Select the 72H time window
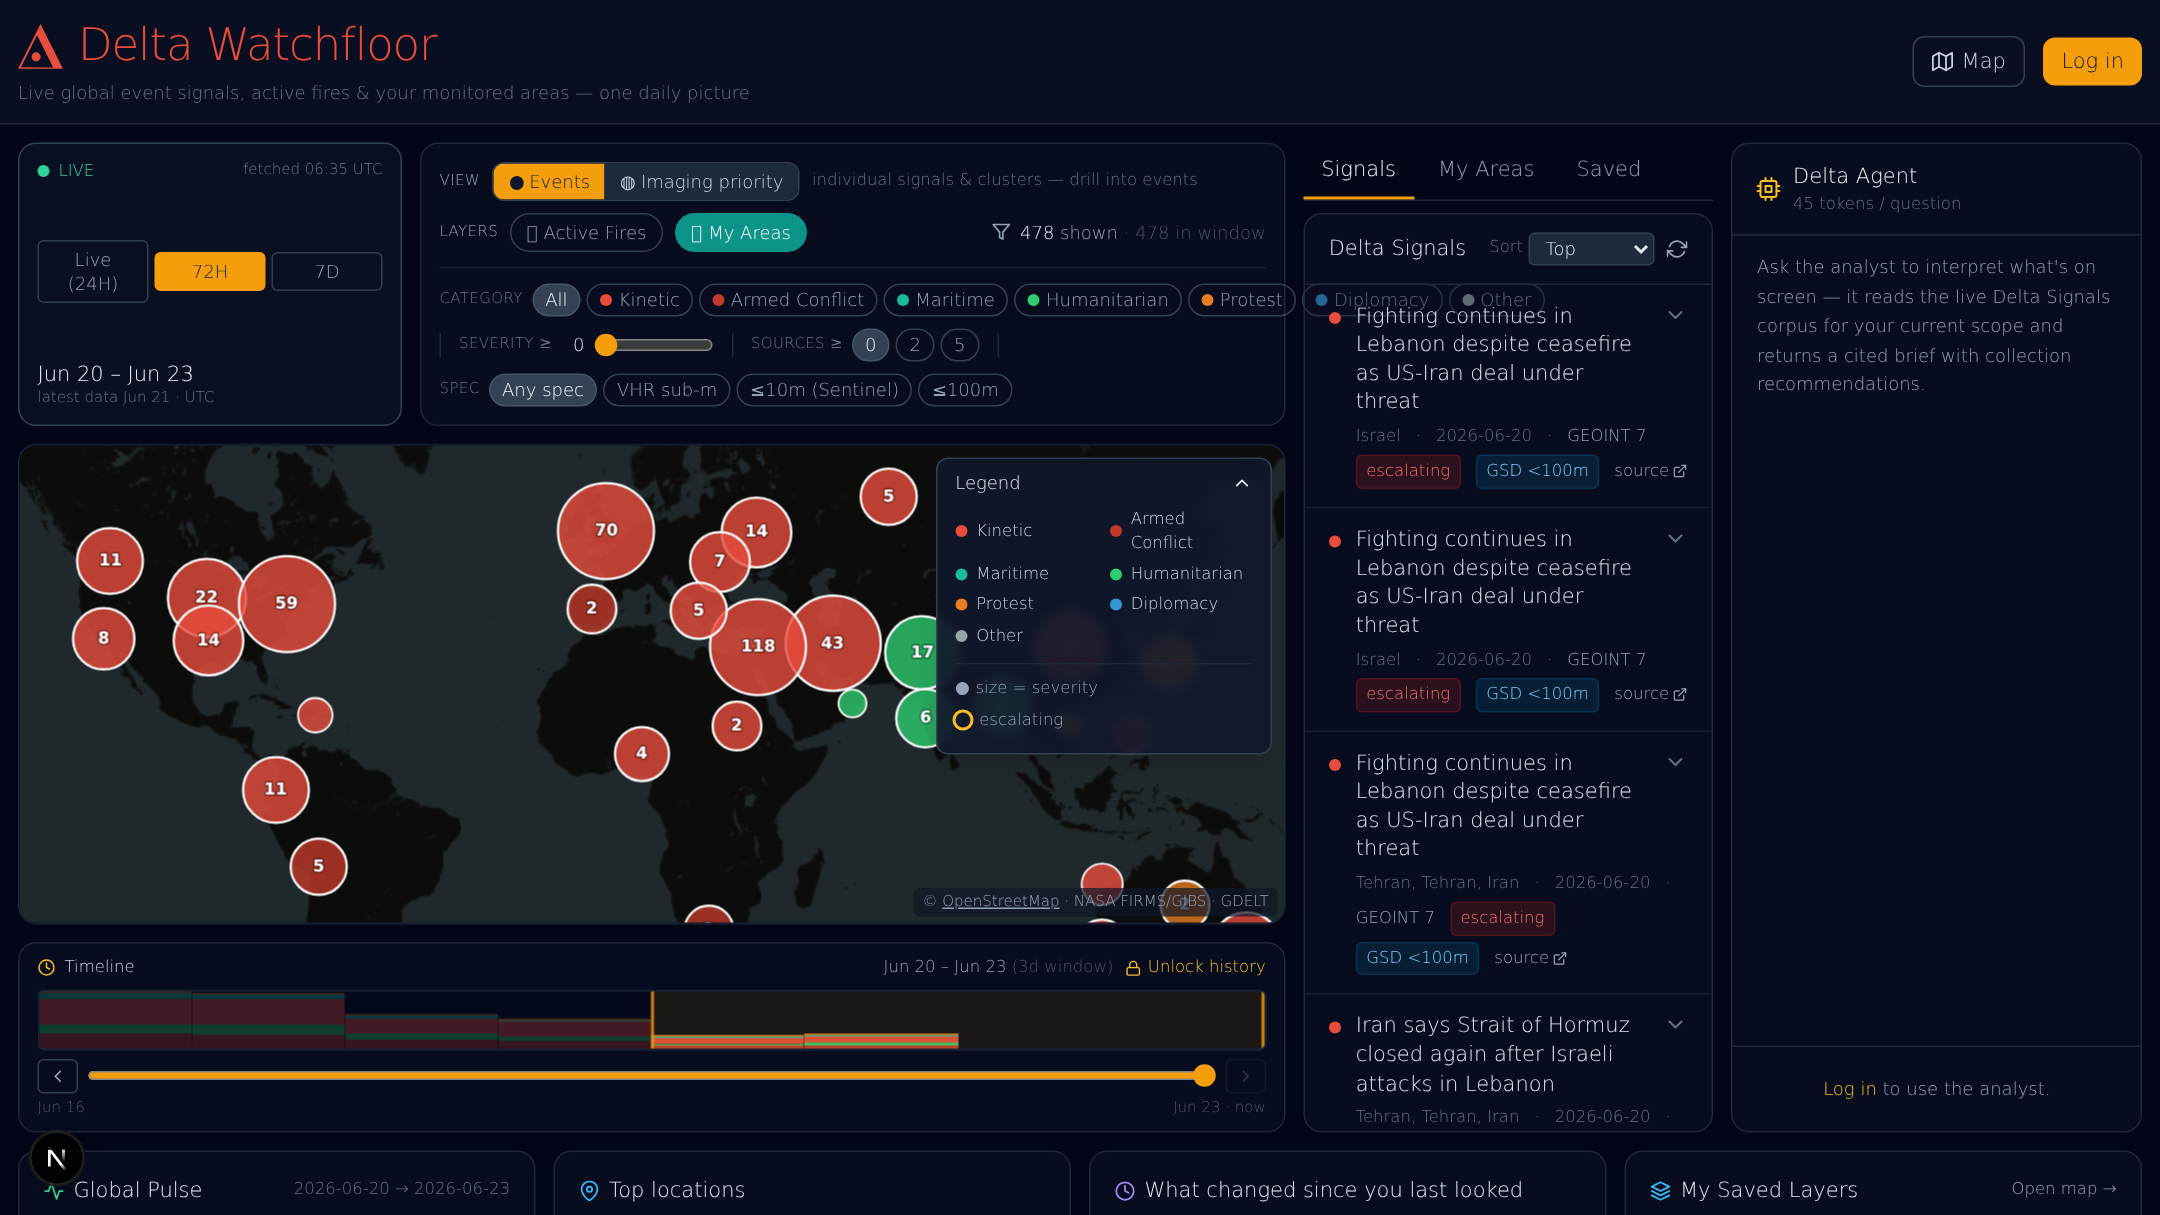The image size is (2160, 1215). point(210,271)
